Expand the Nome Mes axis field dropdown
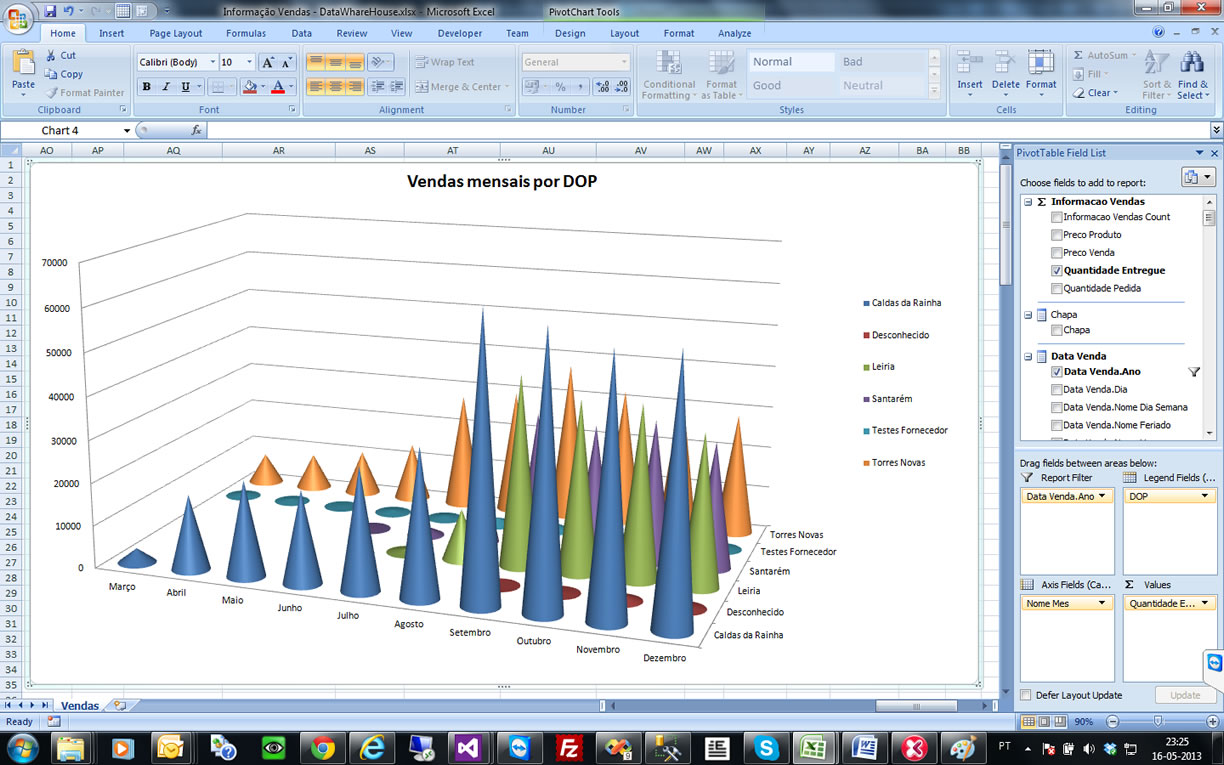The height and width of the screenshot is (765, 1224). coord(1102,603)
